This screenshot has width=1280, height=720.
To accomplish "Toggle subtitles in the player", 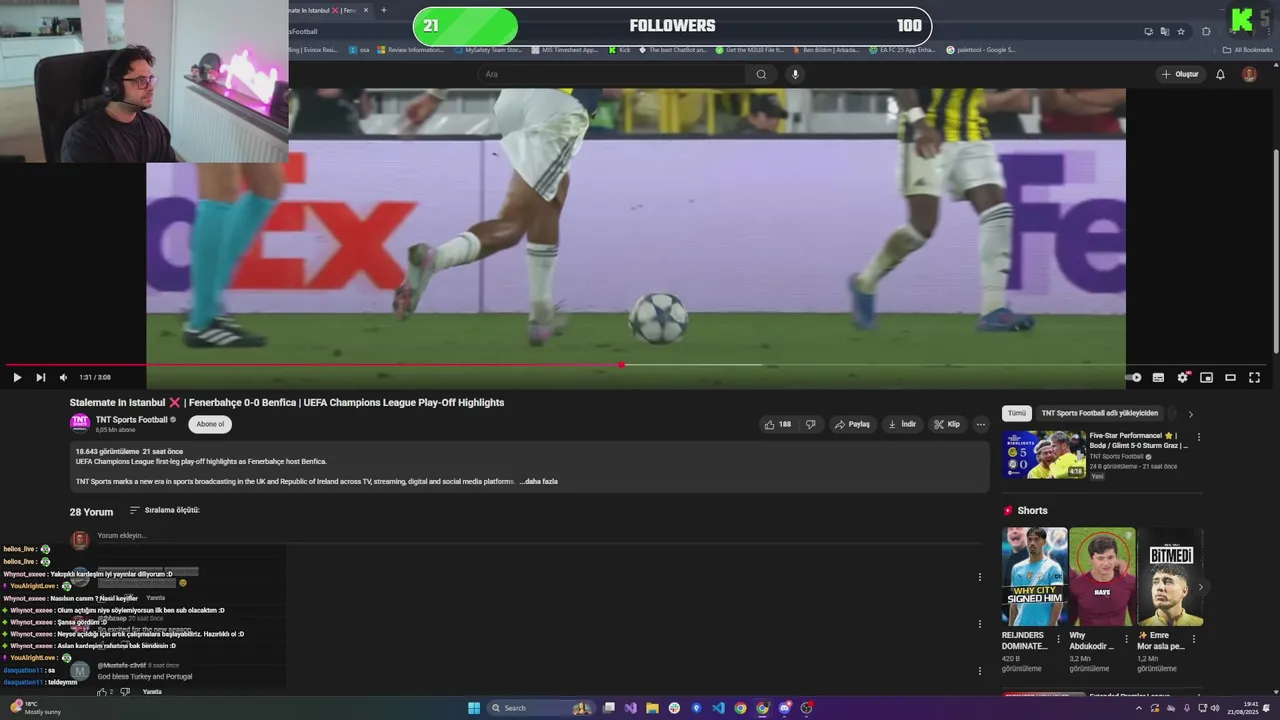I will pos(1158,378).
